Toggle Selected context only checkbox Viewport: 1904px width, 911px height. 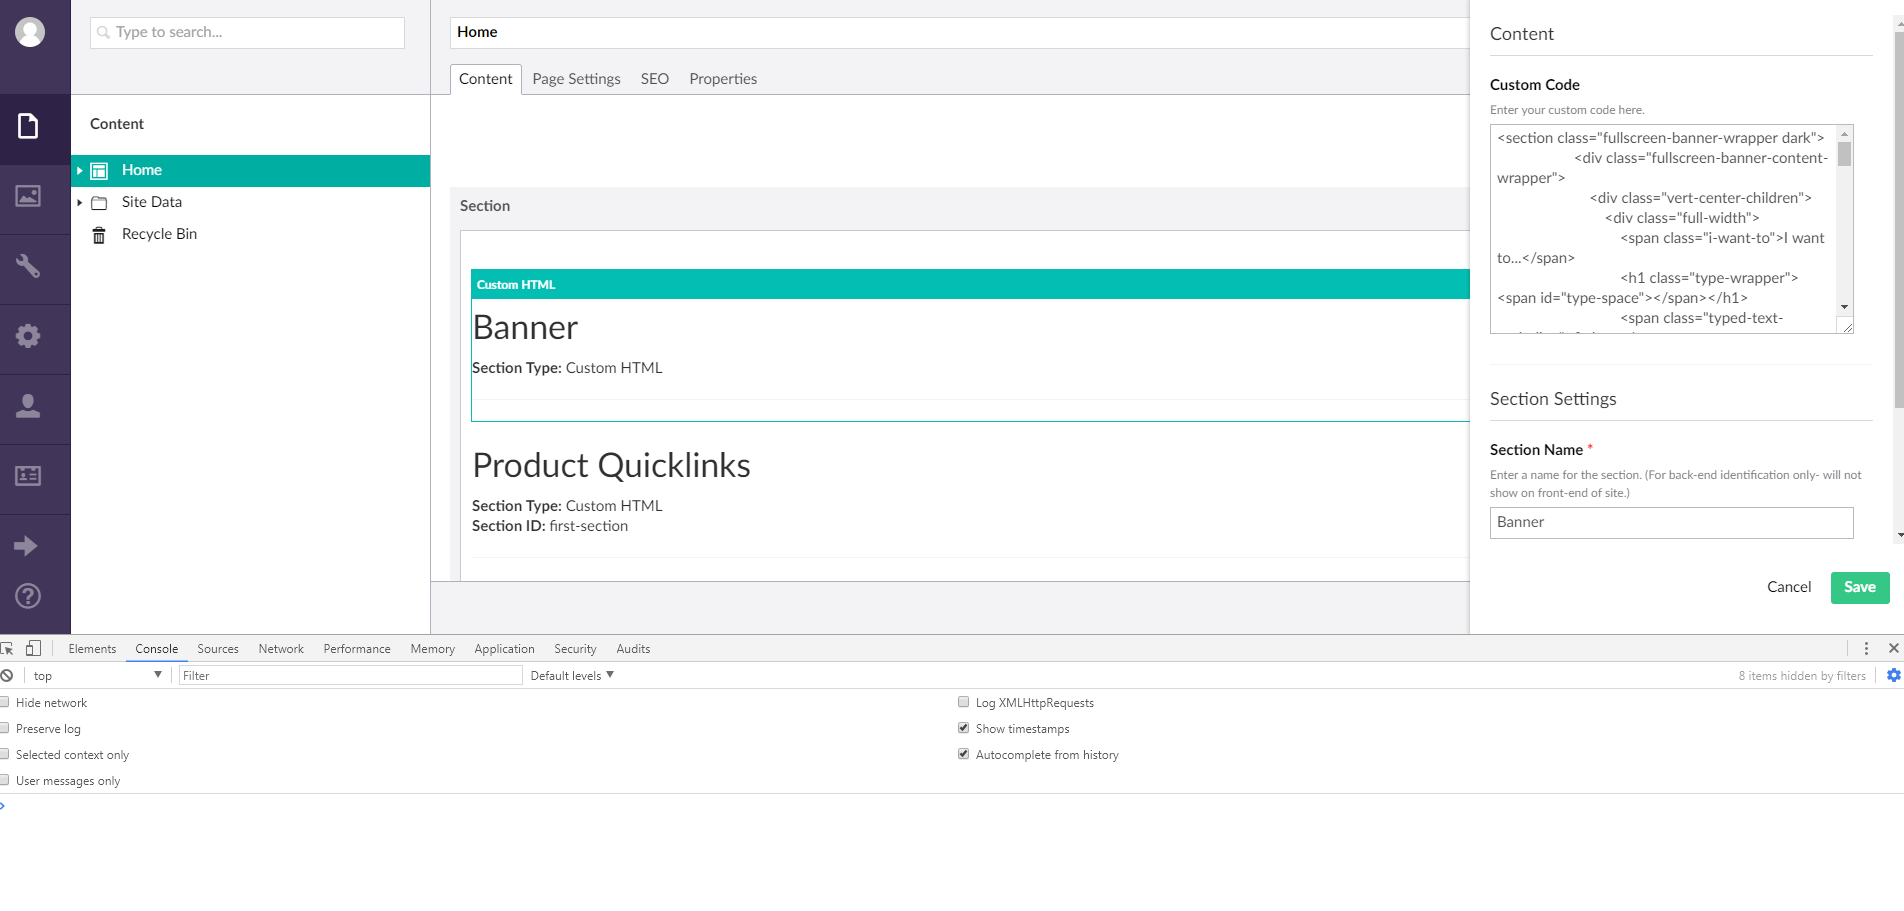[5, 754]
